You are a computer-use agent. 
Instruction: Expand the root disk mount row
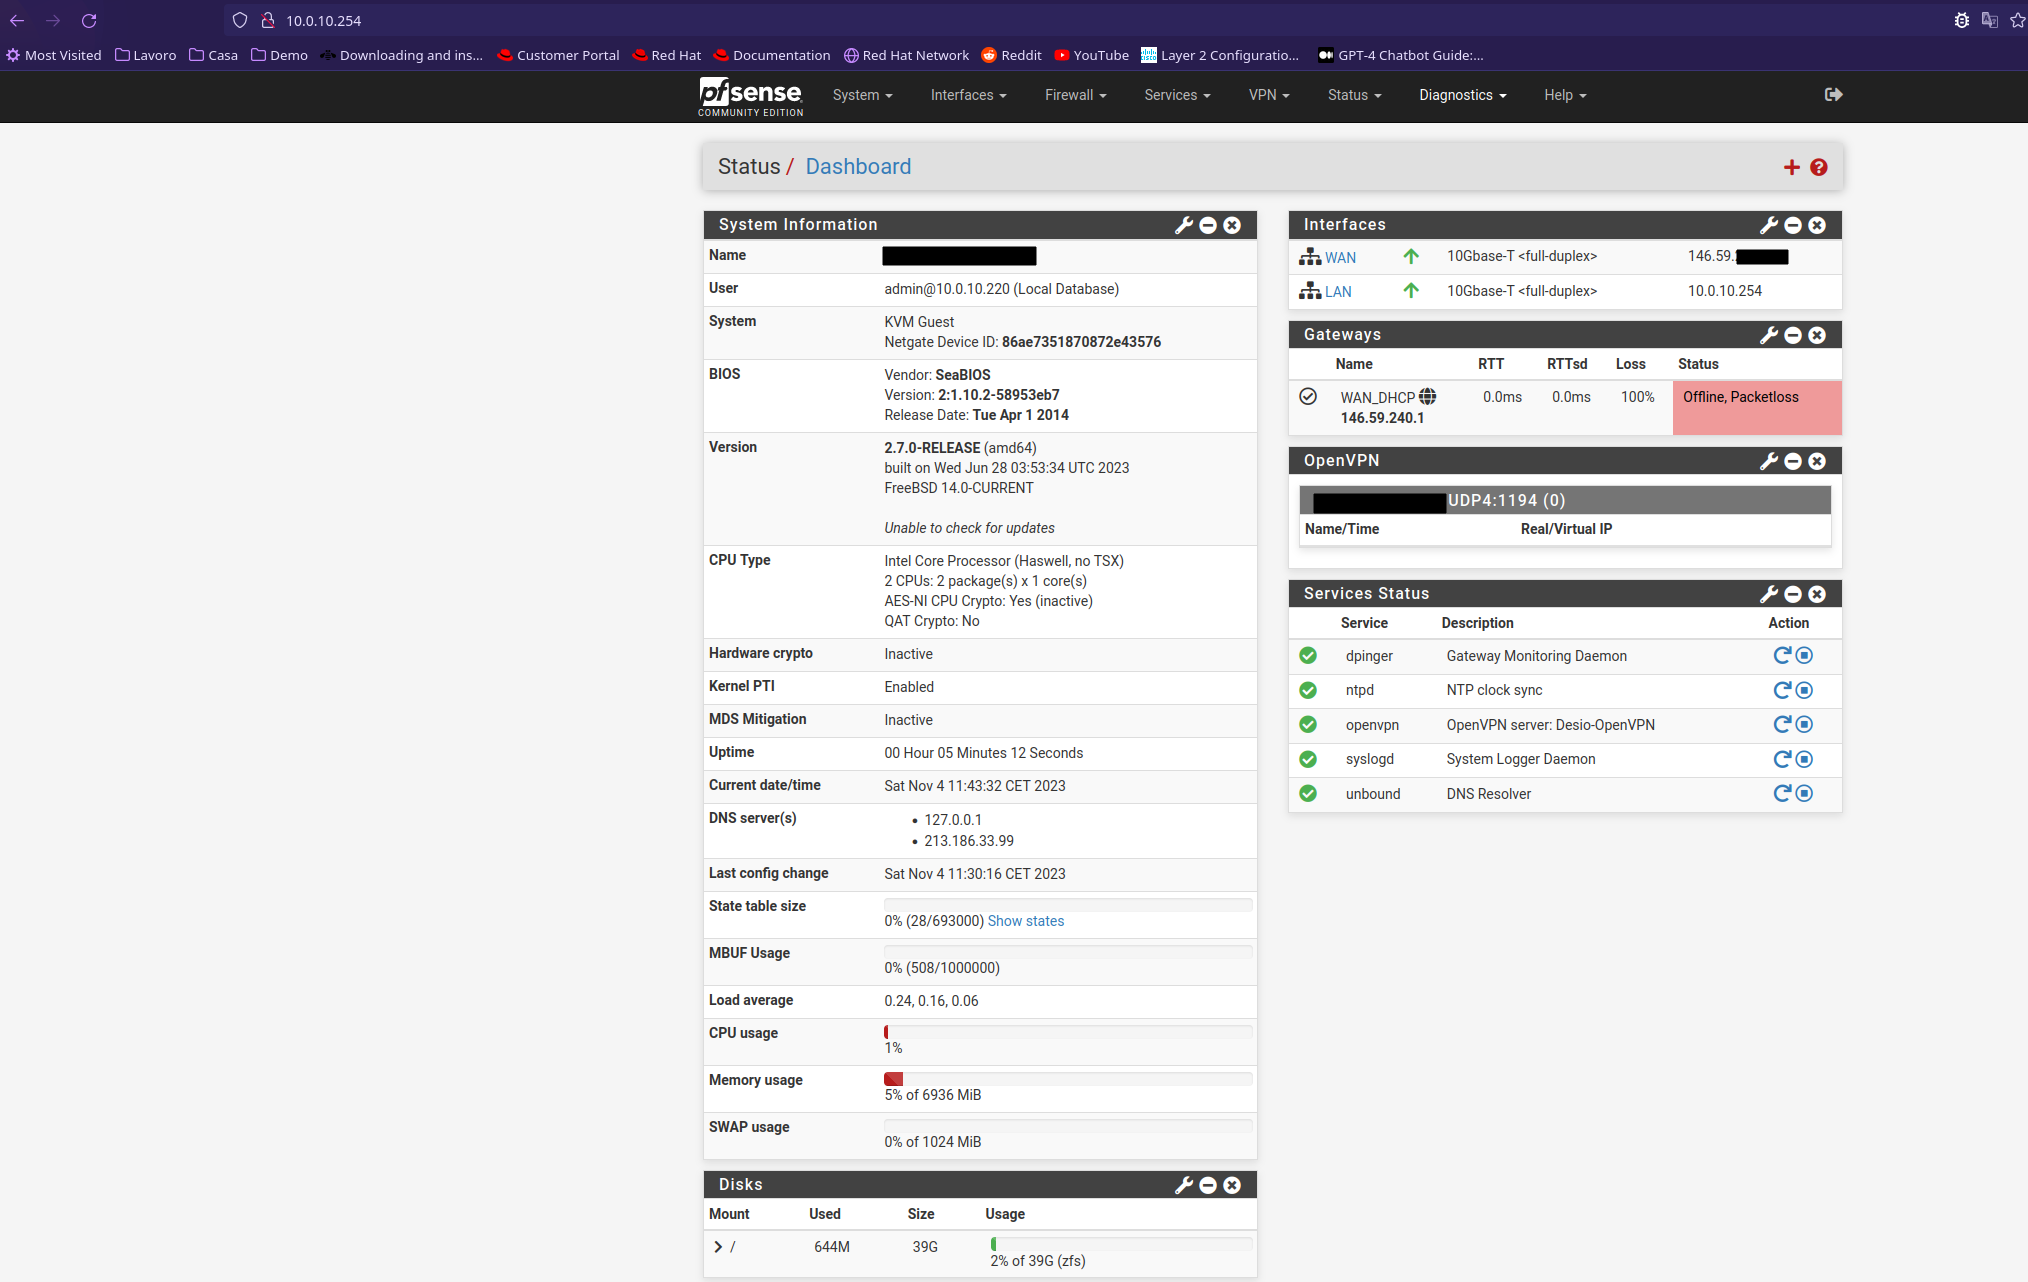(x=718, y=1247)
